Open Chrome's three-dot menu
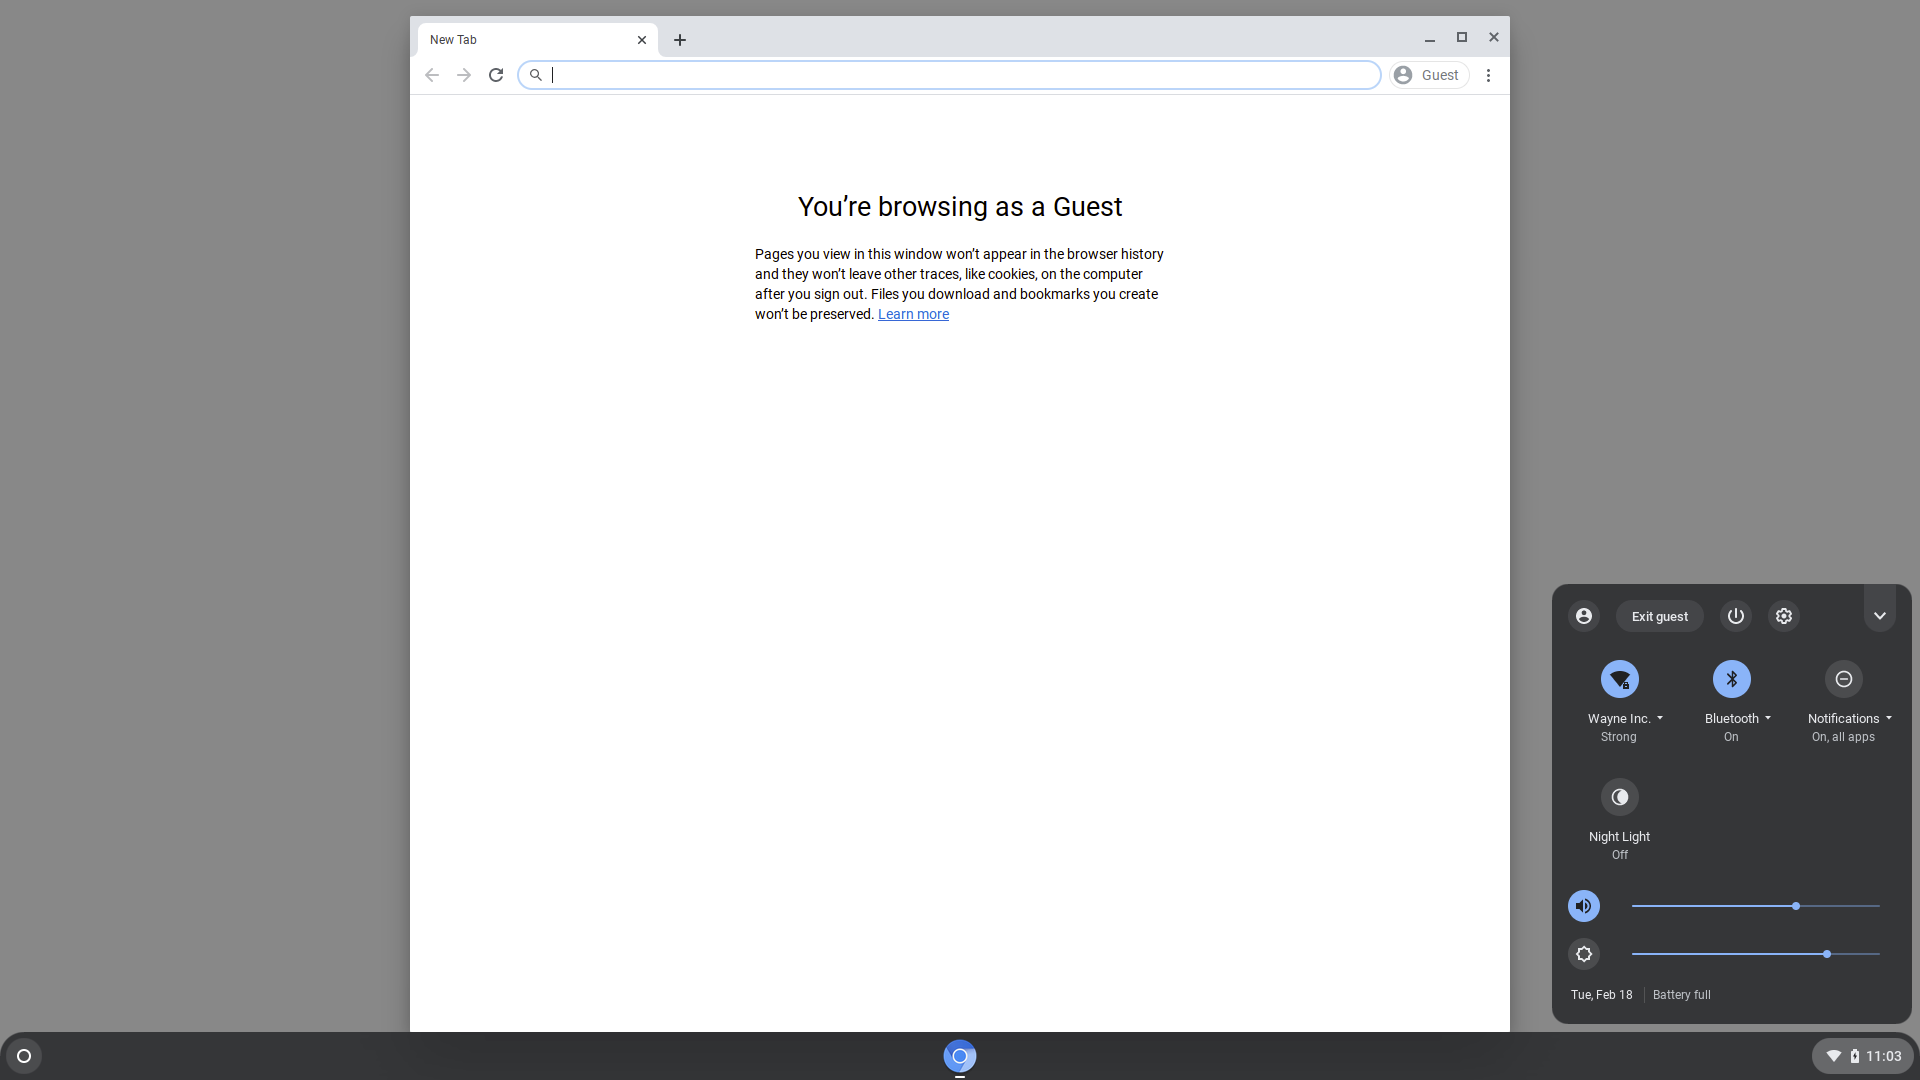 [1488, 75]
